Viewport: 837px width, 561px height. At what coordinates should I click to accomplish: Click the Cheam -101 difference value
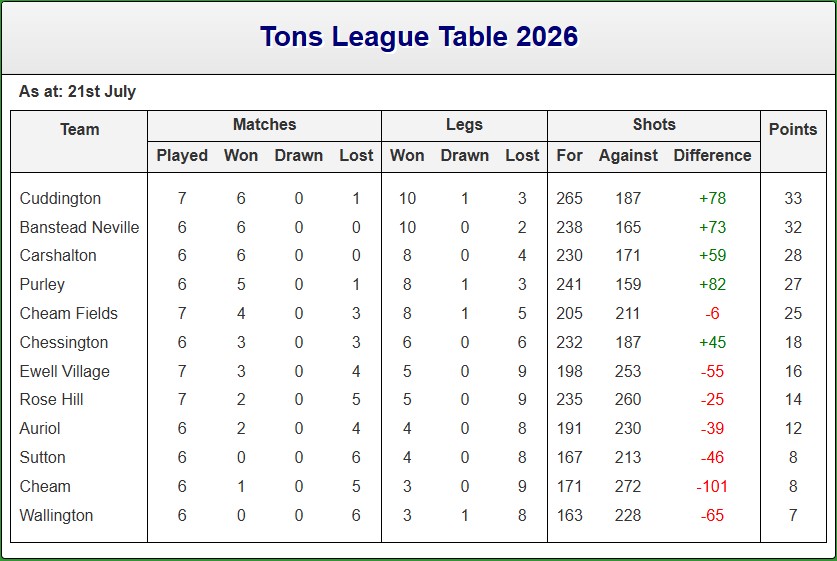pos(712,486)
